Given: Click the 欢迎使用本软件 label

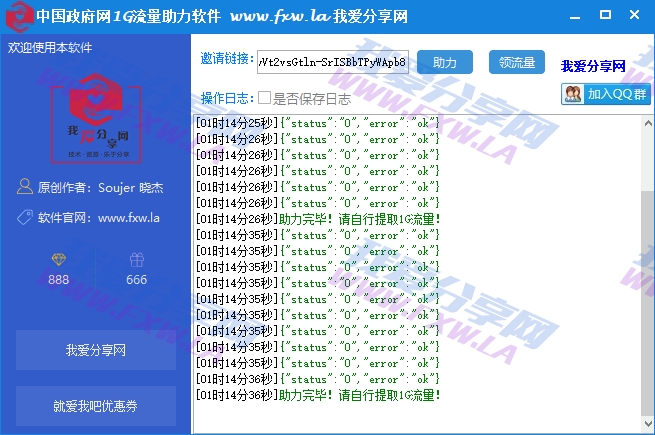Looking at the screenshot, I should tap(50, 47).
